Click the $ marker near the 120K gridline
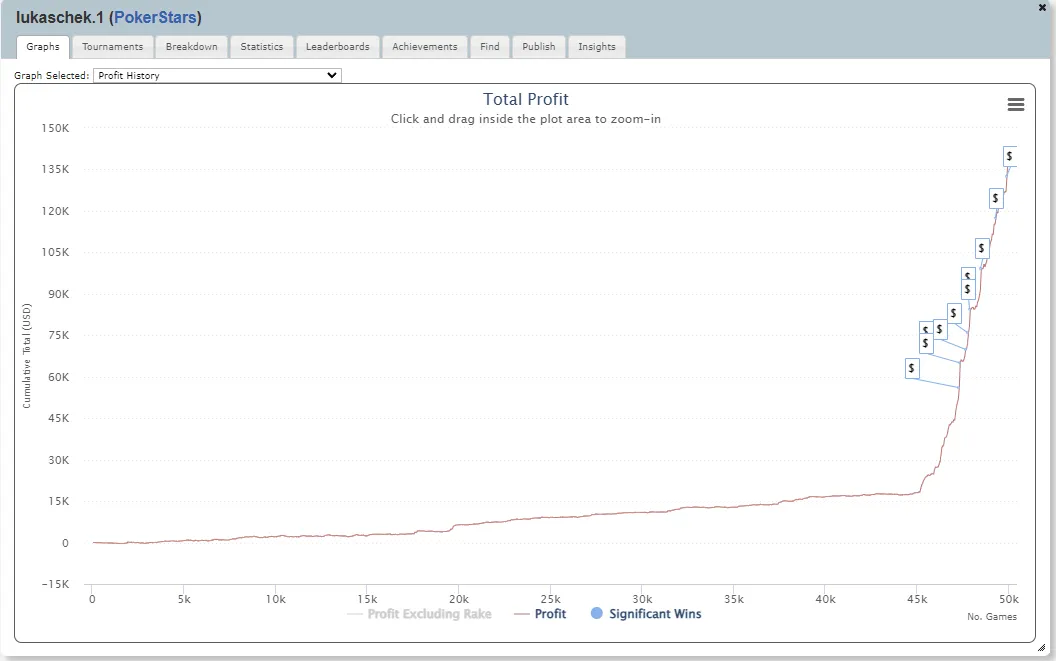This screenshot has height=661, width=1056. point(995,199)
